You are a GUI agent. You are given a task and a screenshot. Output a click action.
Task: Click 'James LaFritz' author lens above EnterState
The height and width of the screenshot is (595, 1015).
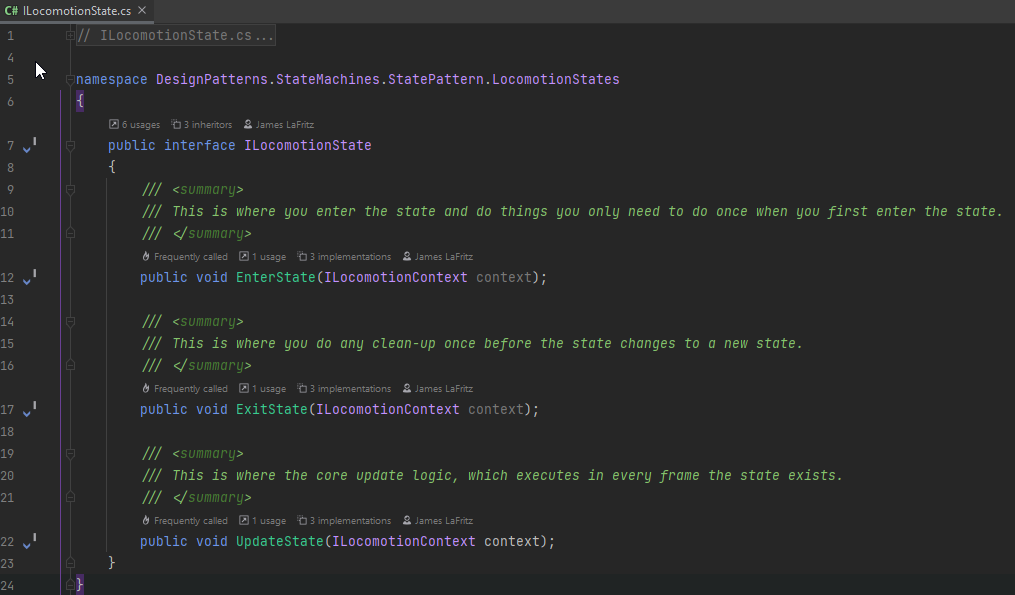(x=438, y=256)
